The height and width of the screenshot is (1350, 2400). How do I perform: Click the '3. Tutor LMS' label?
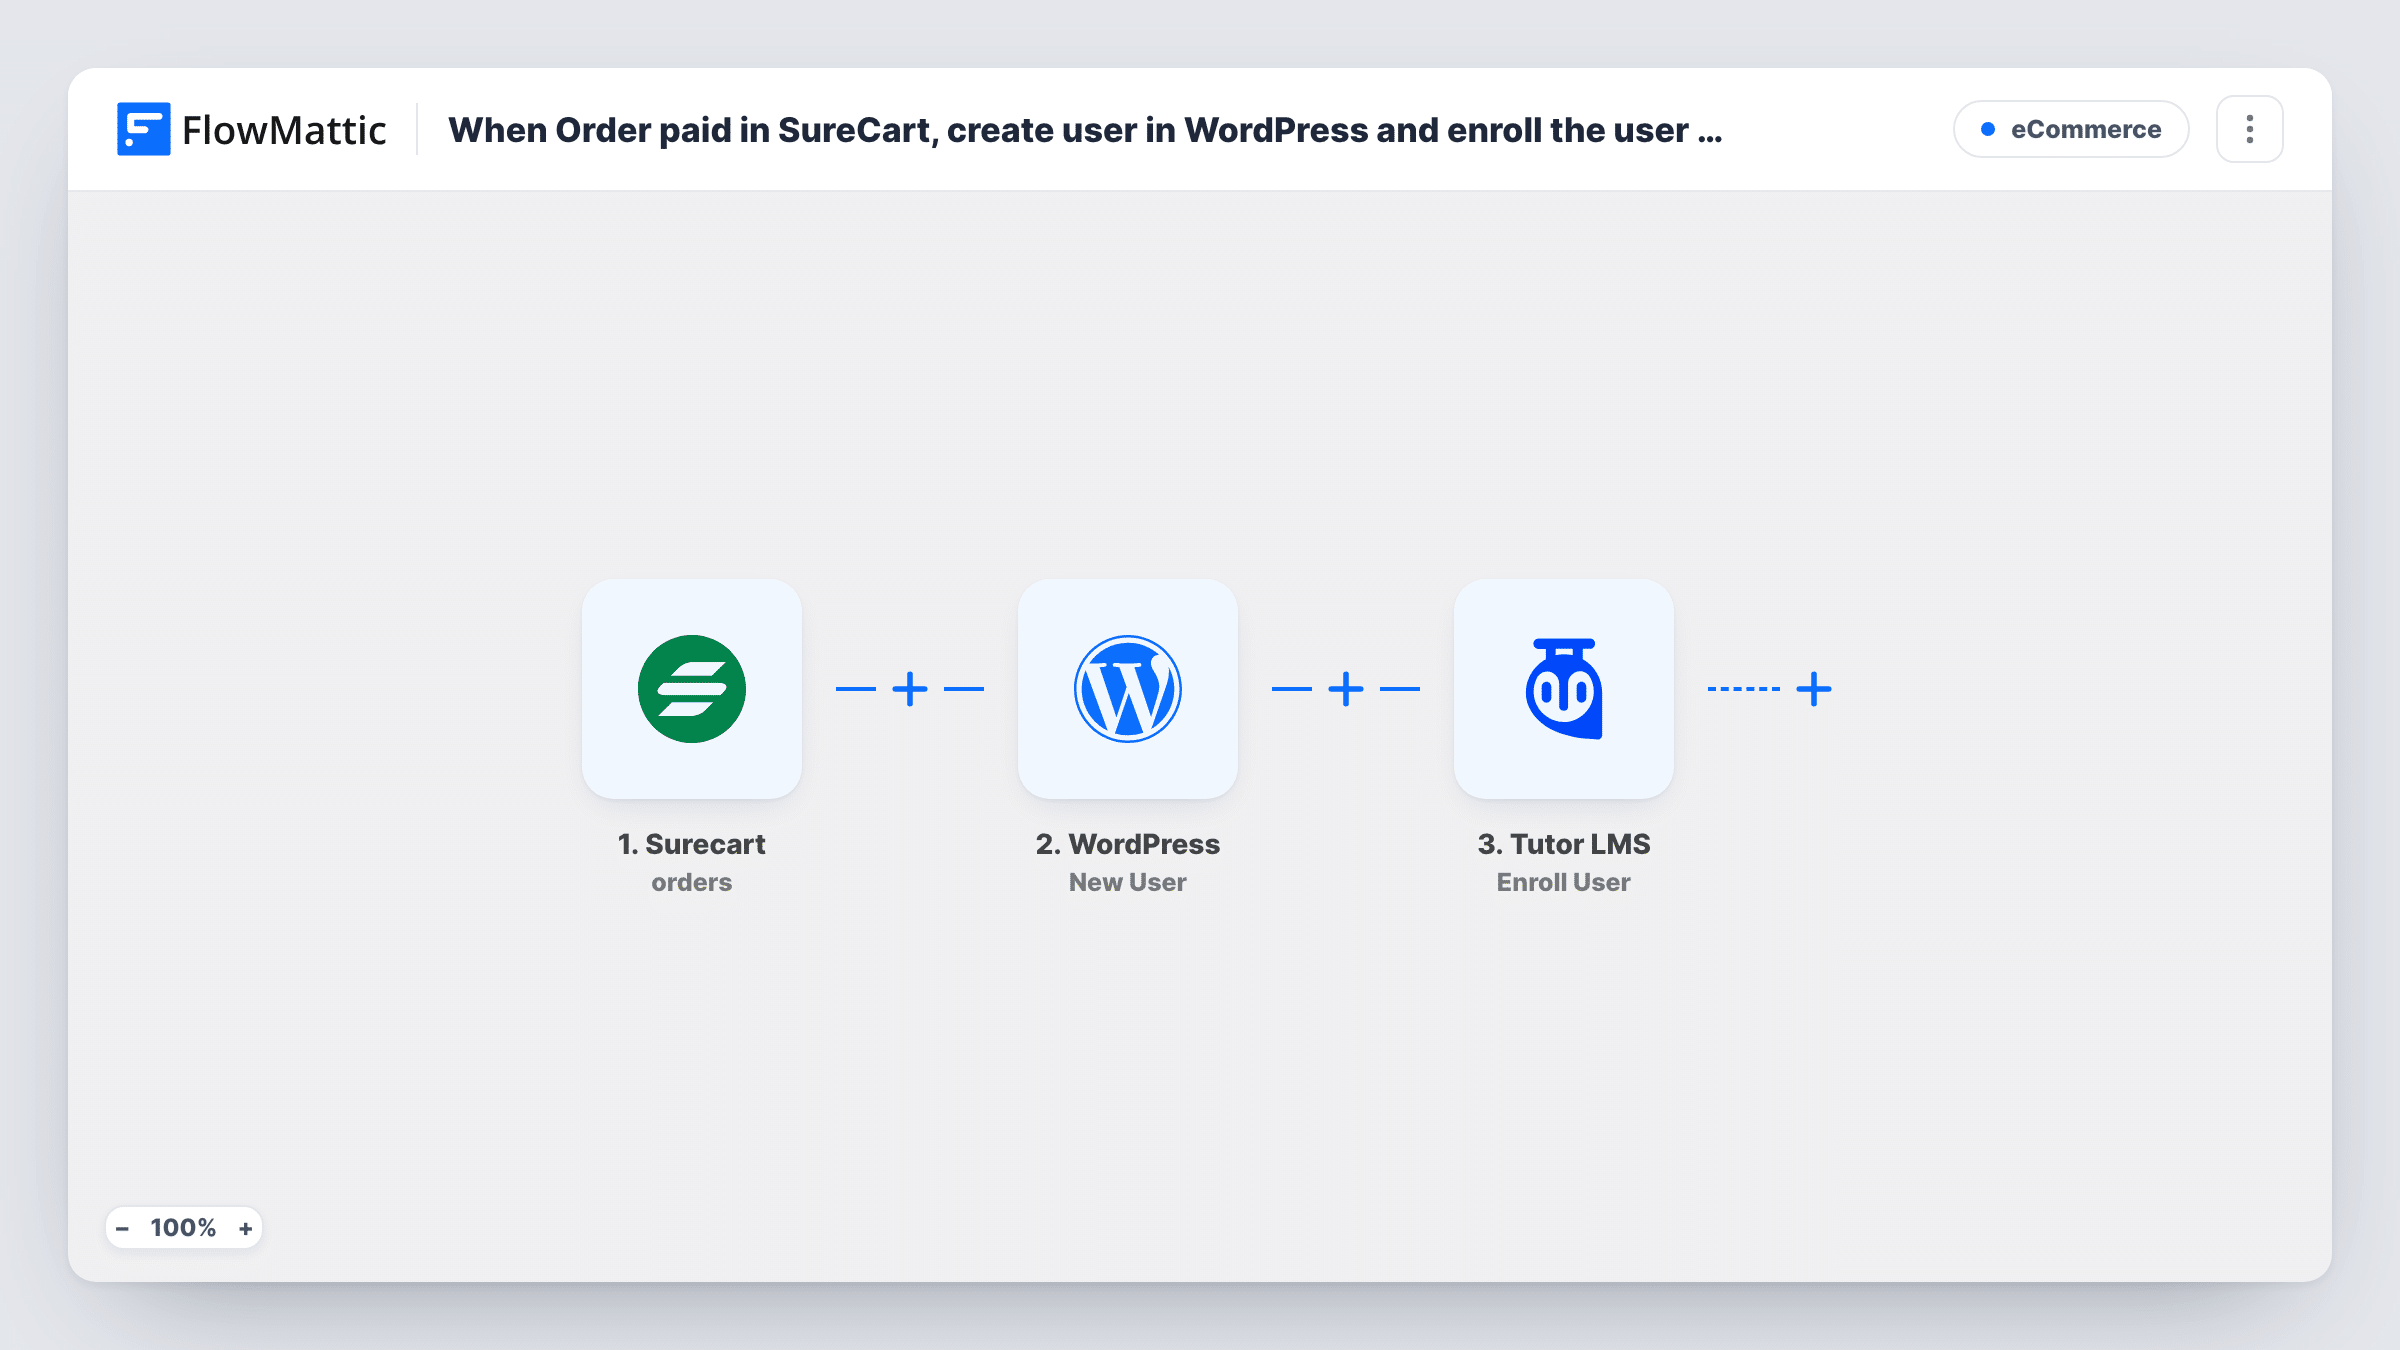coord(1563,844)
